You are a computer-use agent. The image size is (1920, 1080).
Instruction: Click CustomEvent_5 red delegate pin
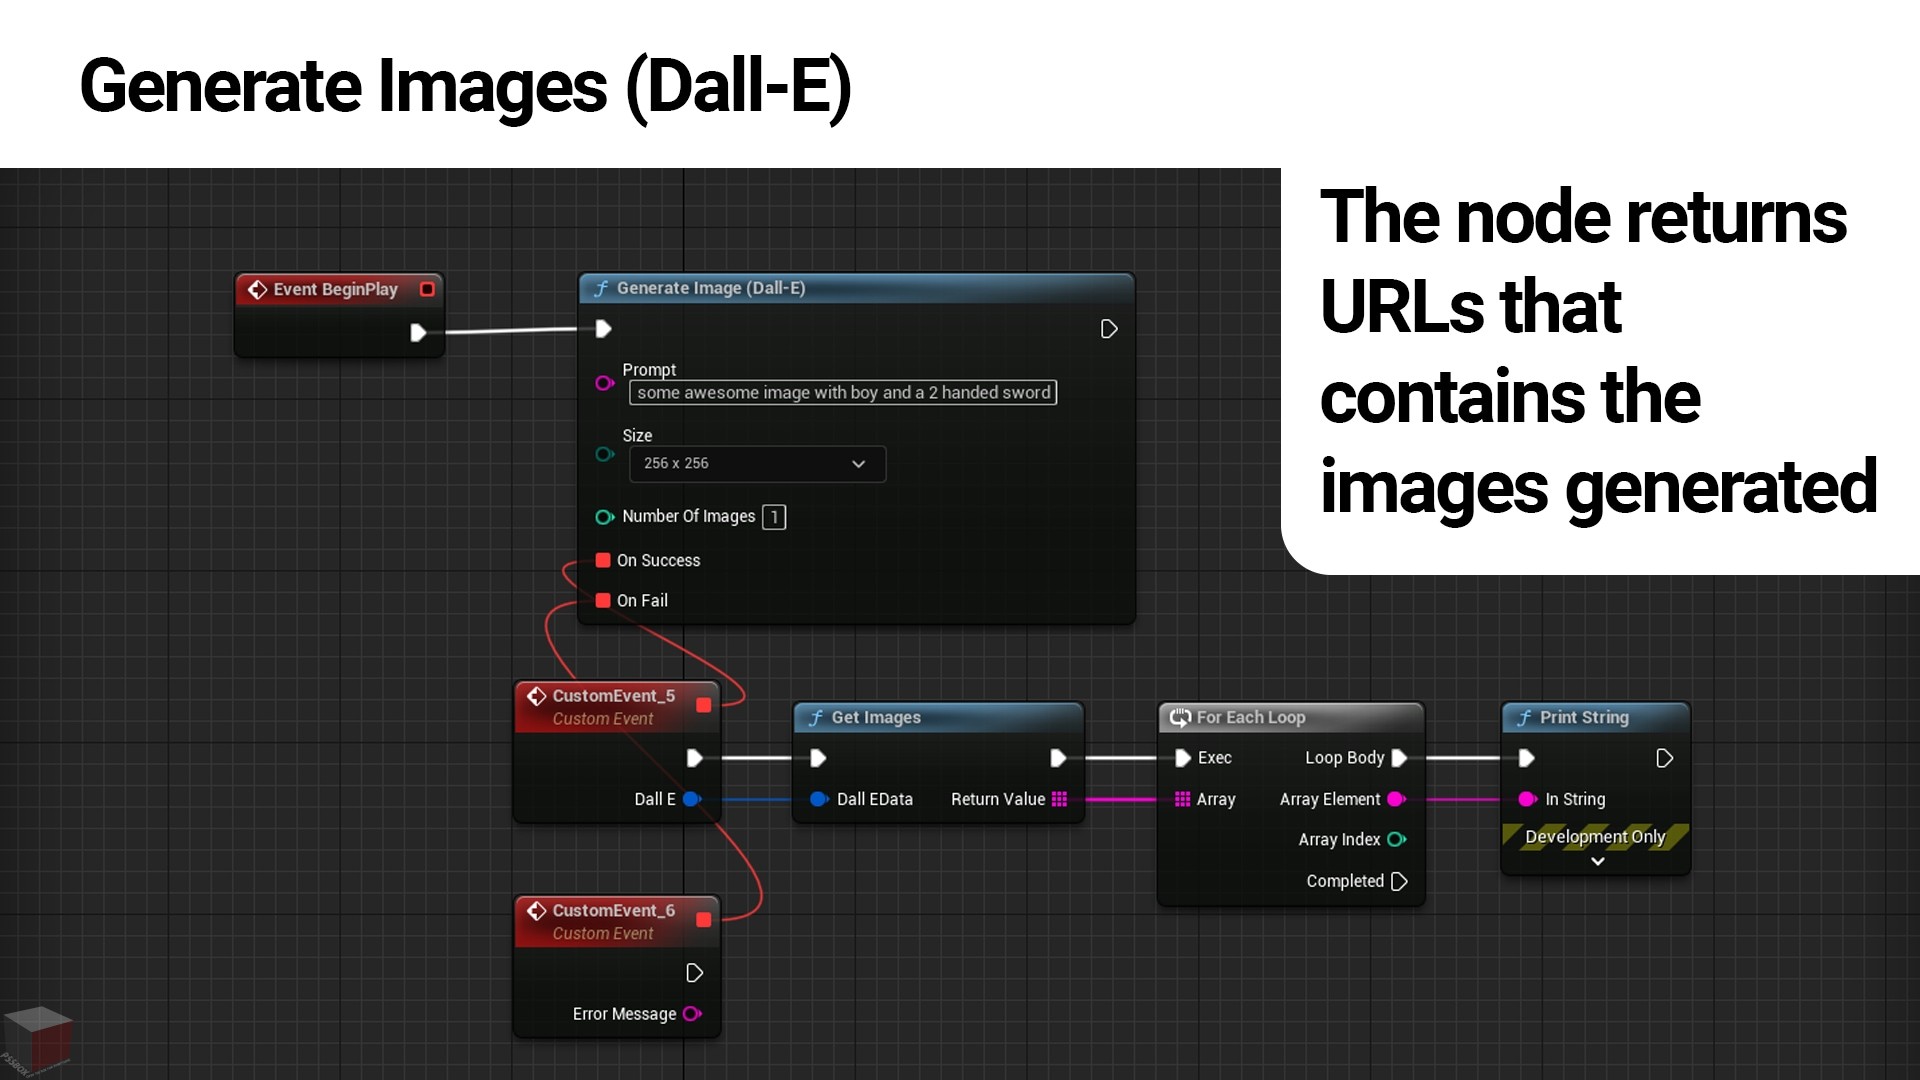click(703, 705)
